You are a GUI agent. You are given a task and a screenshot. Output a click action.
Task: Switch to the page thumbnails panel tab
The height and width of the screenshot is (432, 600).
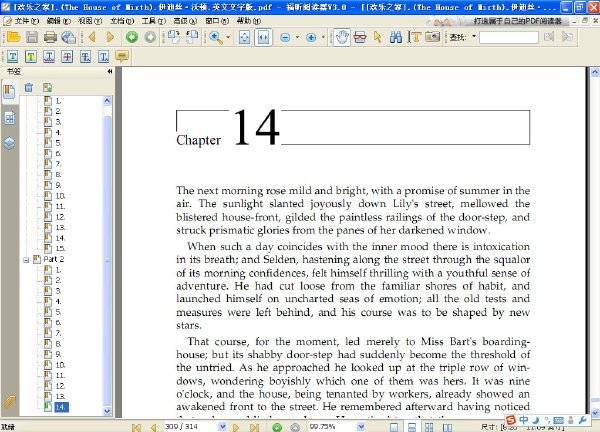click(10, 118)
